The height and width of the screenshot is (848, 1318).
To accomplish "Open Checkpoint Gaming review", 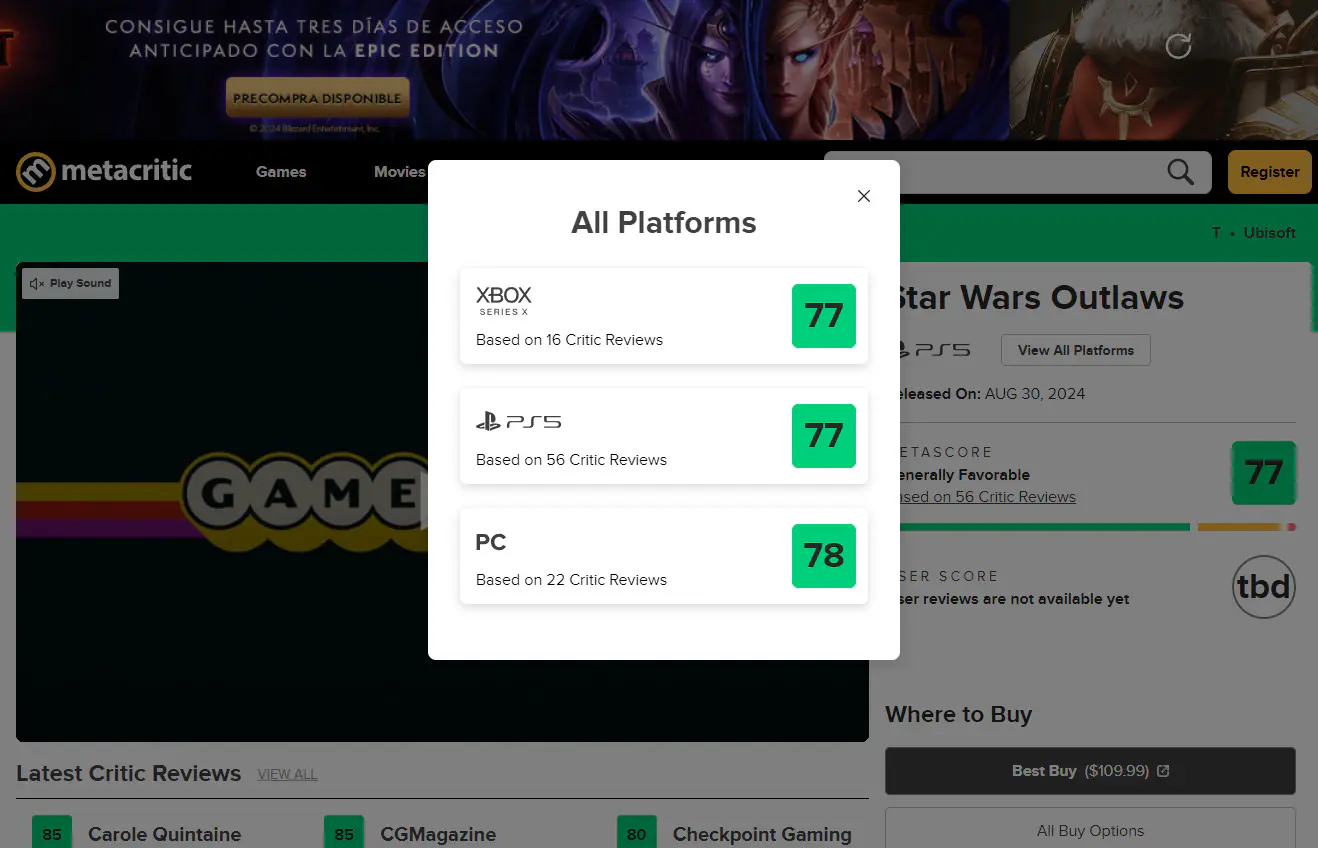I will pos(762,834).
